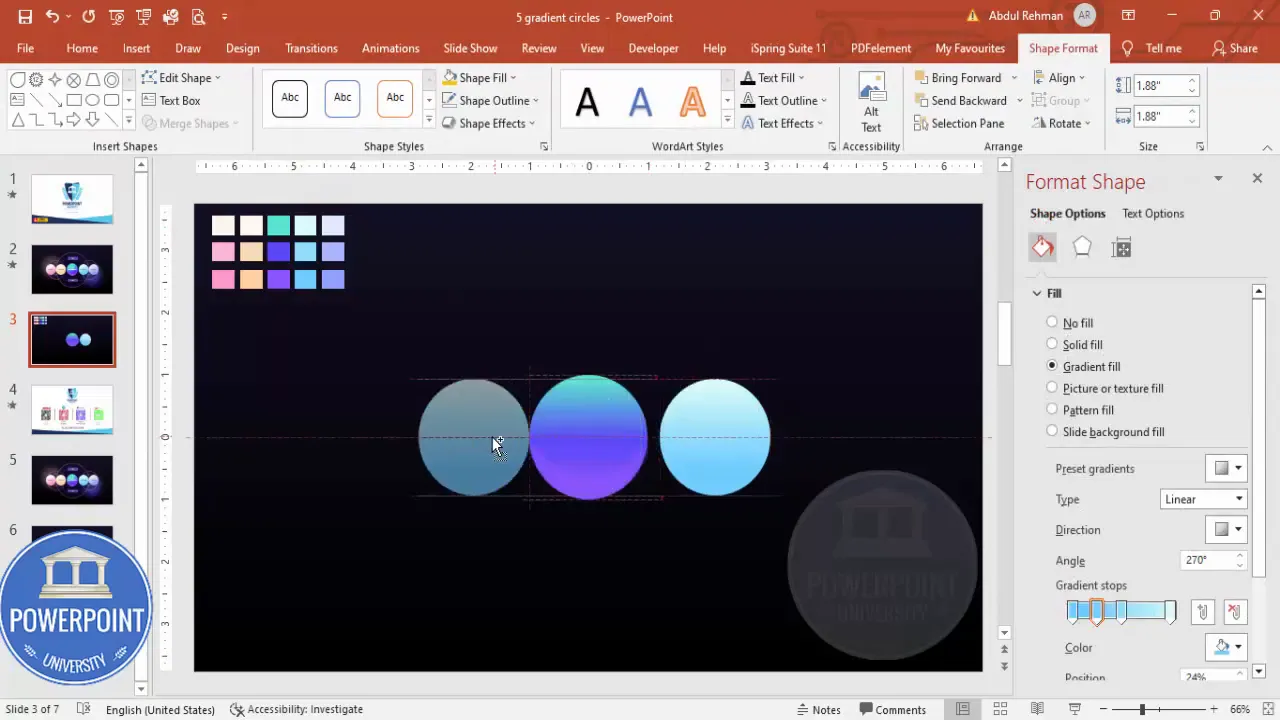This screenshot has height=720, width=1280.
Task: Click the Redo icon in quick access toolbar
Action: coord(89,17)
